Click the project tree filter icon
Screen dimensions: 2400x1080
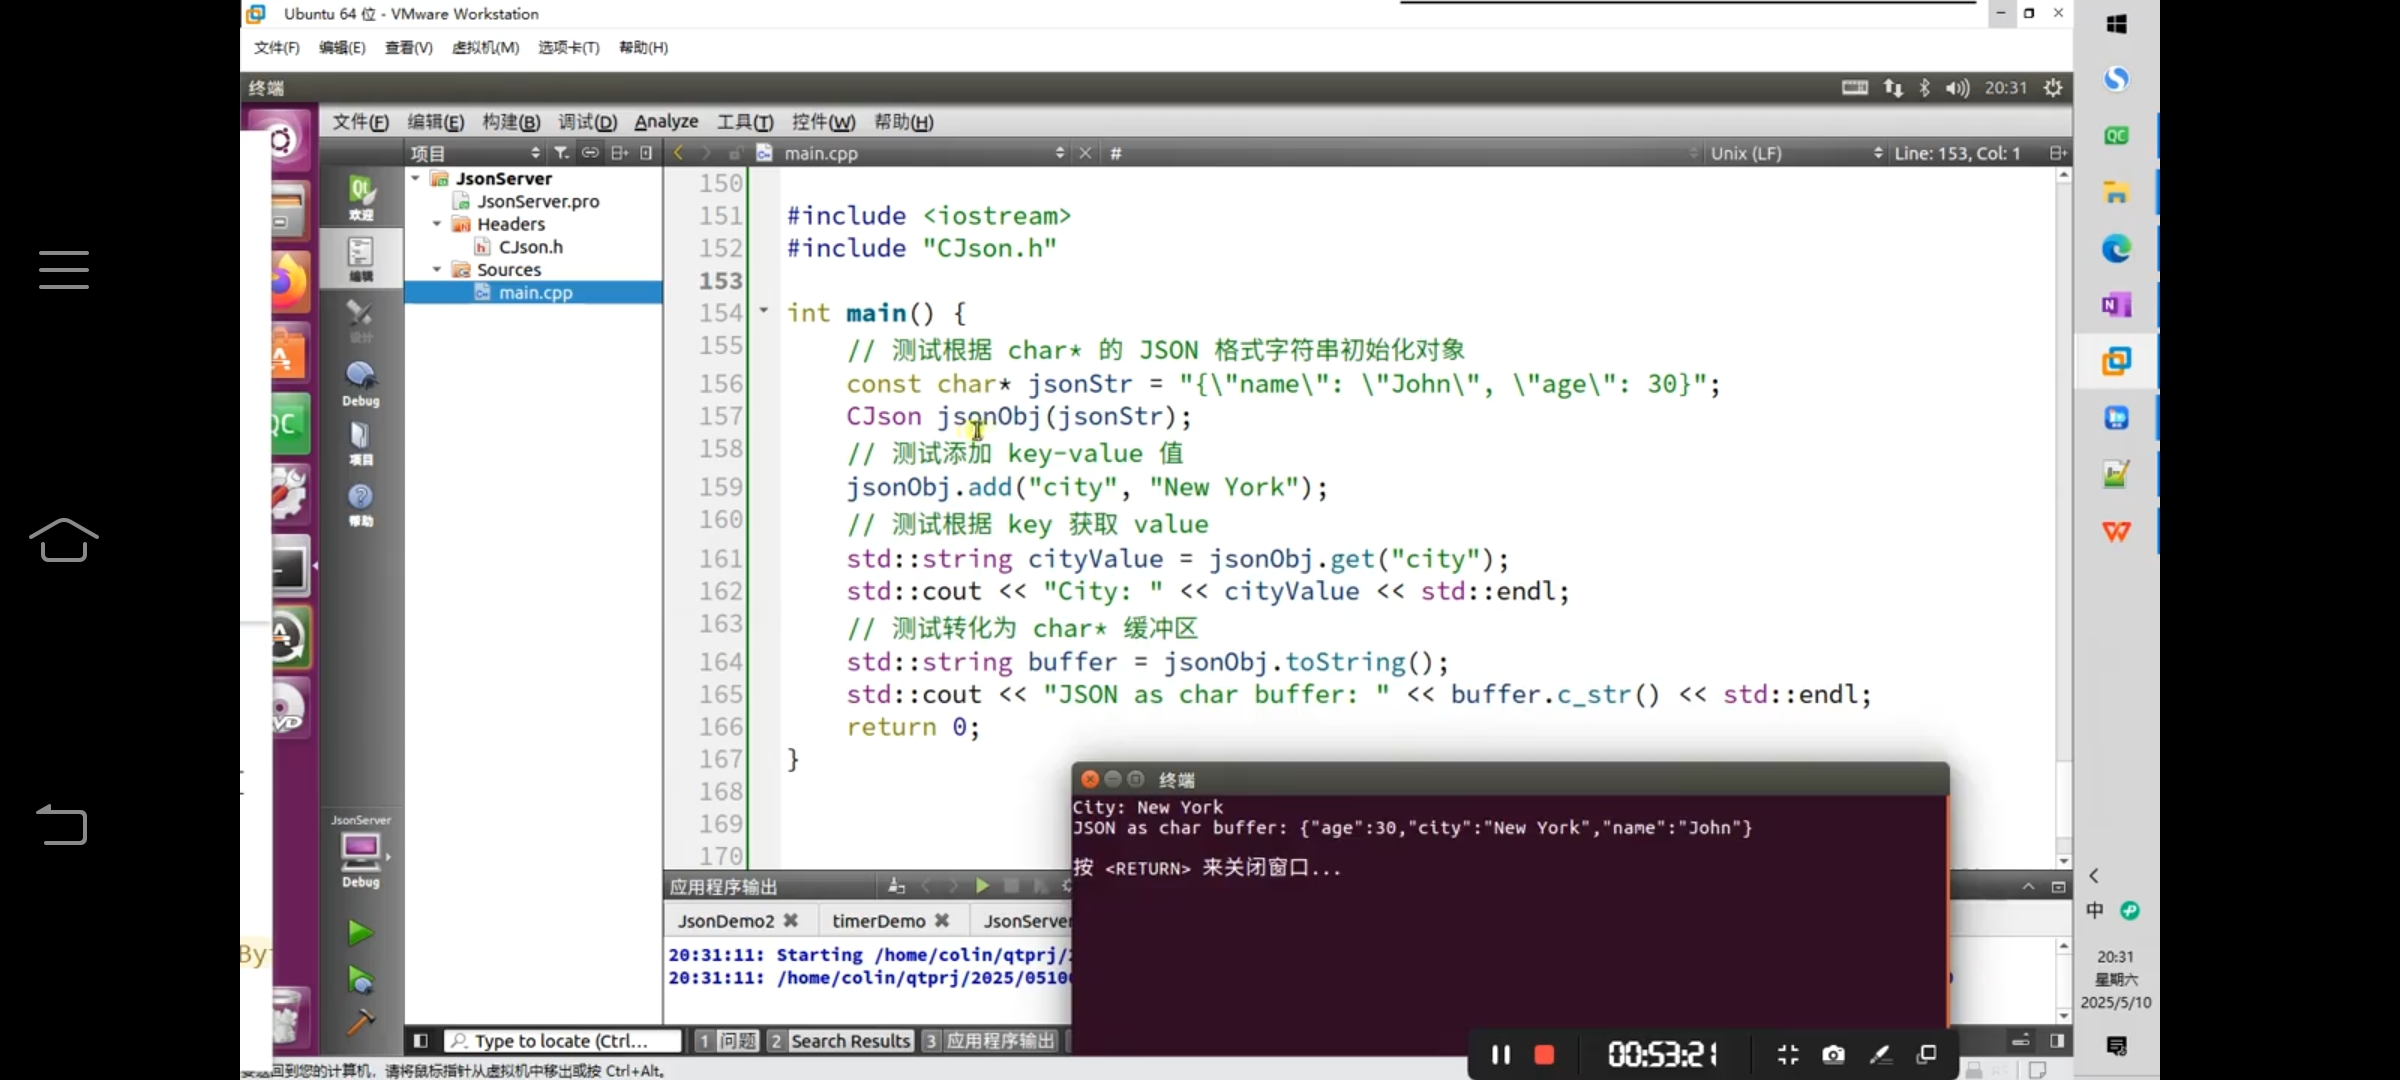pyautogui.click(x=562, y=153)
